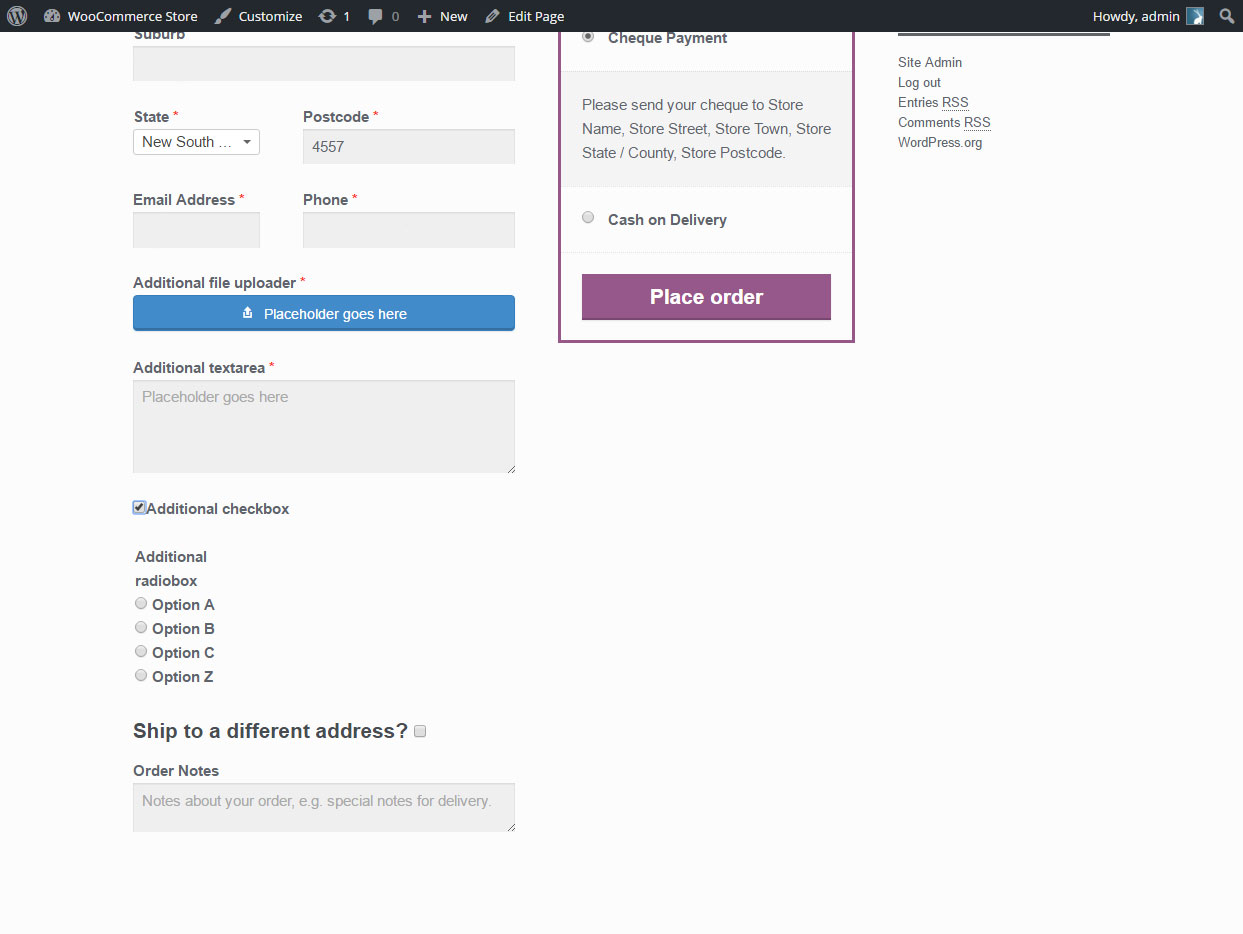Open the New content menu
Viewport: 1243px width, 934px height.
click(x=442, y=16)
